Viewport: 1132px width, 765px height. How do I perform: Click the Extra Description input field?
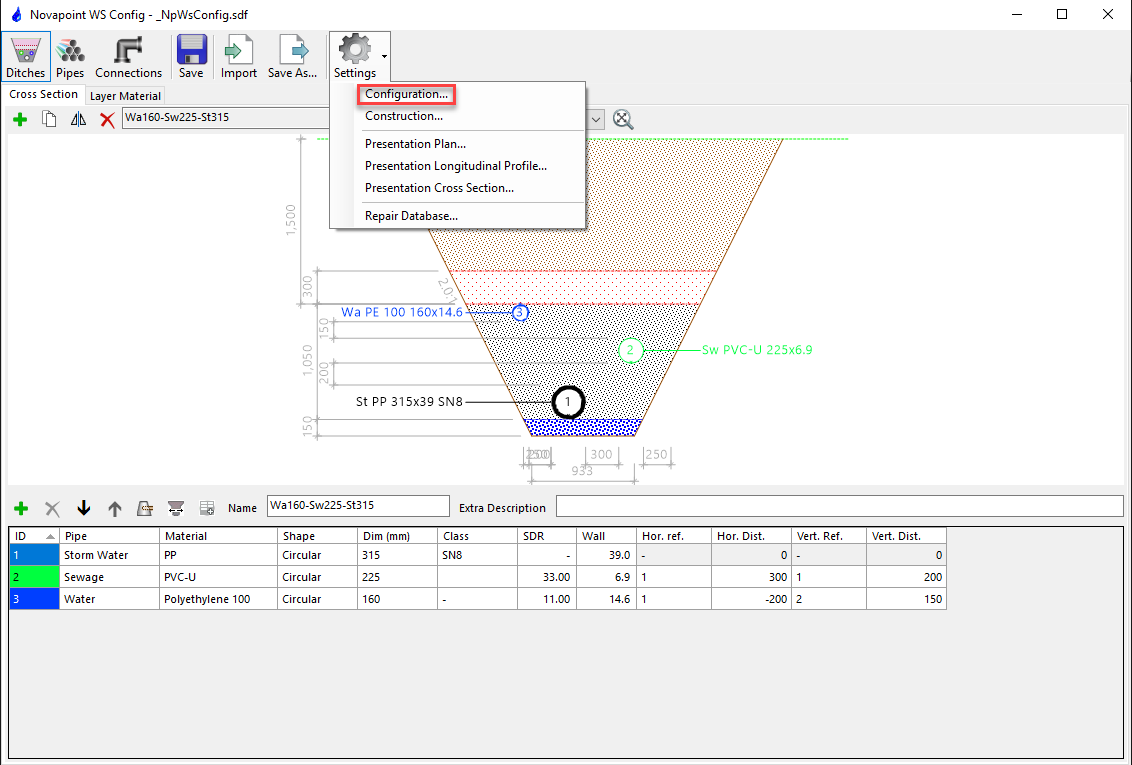tap(840, 506)
